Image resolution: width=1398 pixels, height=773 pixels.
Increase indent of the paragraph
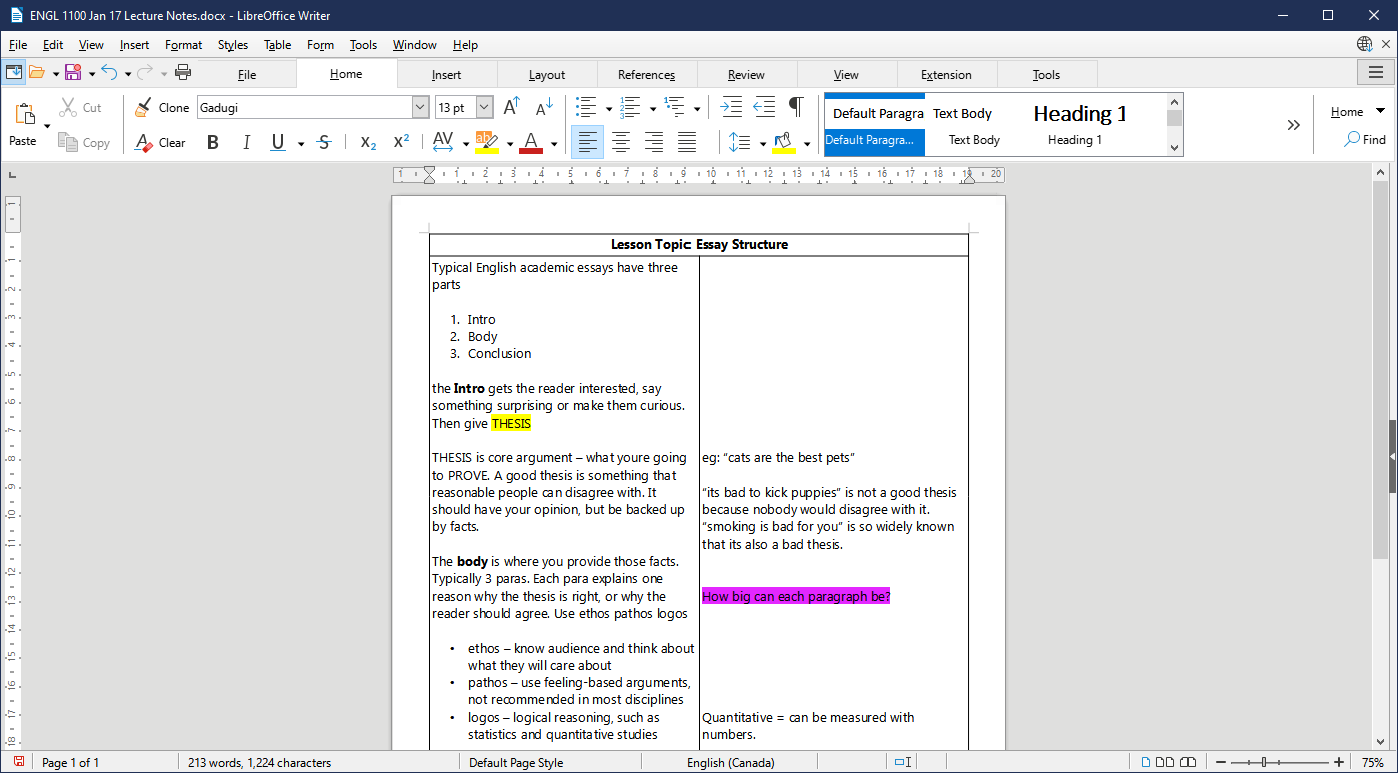(x=733, y=105)
